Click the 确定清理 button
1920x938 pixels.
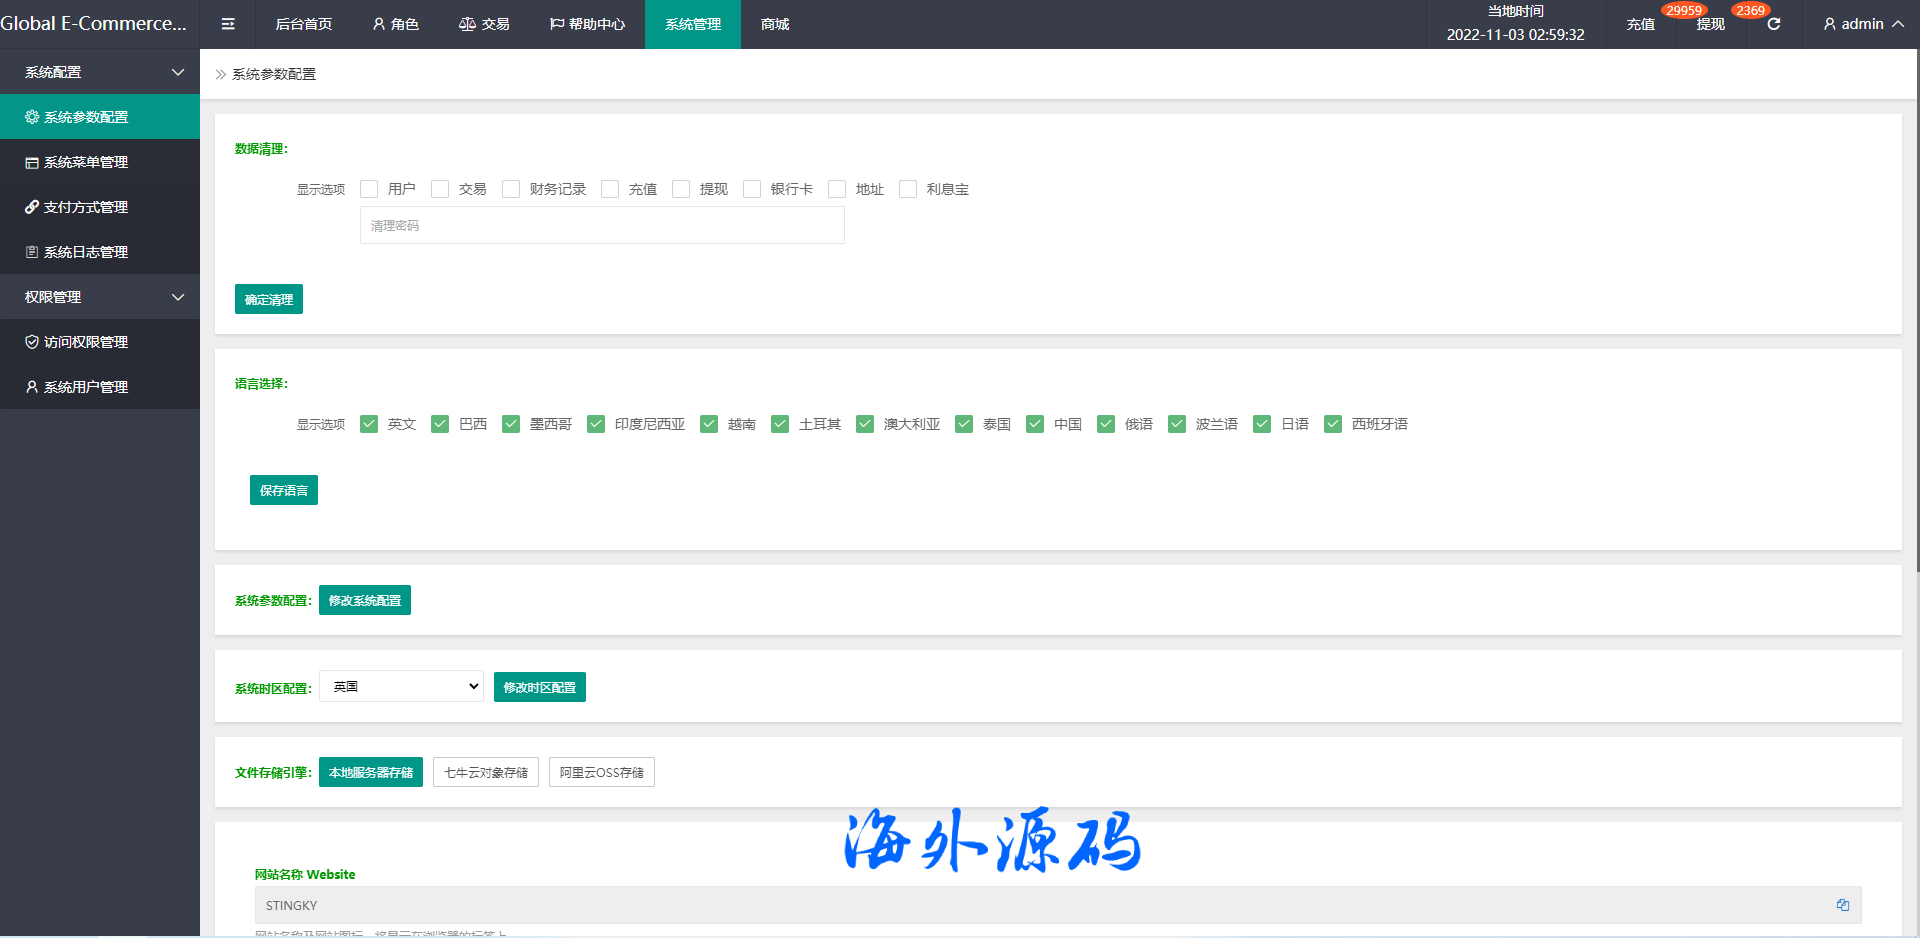268,299
